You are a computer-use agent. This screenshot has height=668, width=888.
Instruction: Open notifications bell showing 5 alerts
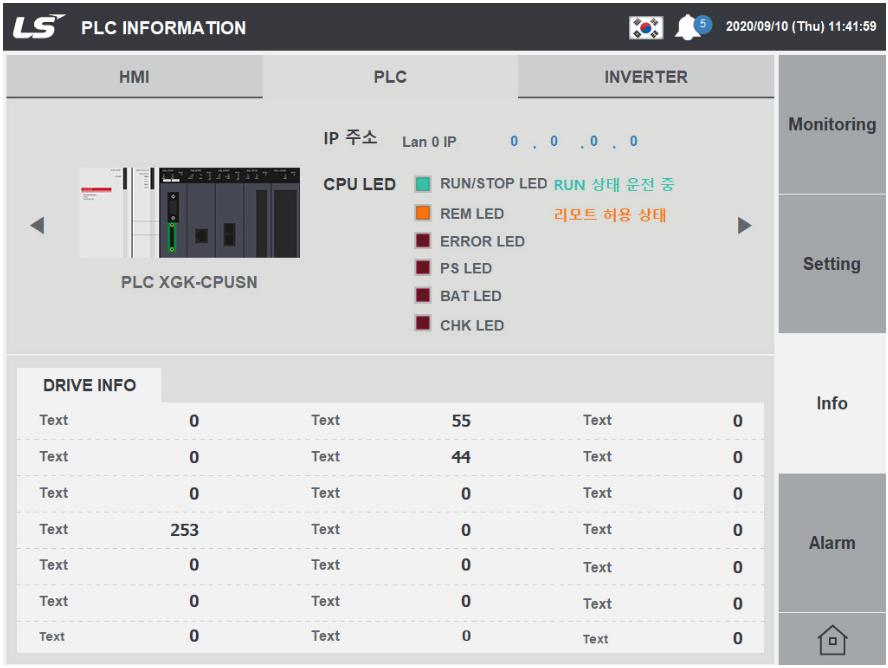[x=692, y=27]
